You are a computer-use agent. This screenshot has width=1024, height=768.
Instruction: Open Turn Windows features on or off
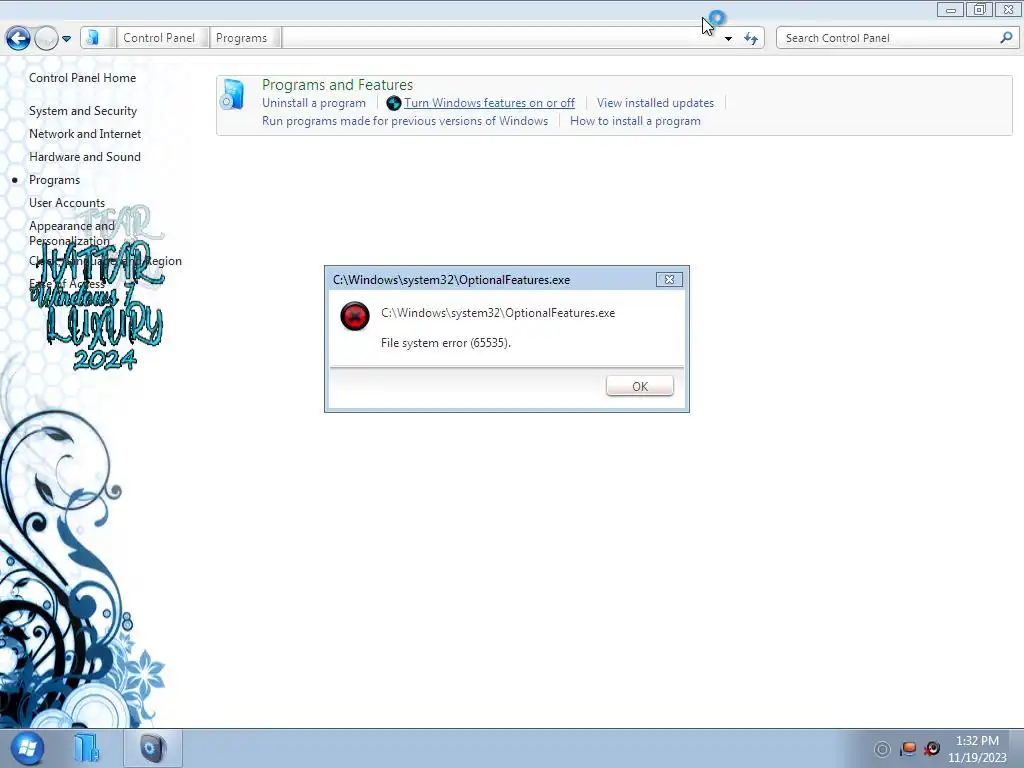tap(489, 103)
